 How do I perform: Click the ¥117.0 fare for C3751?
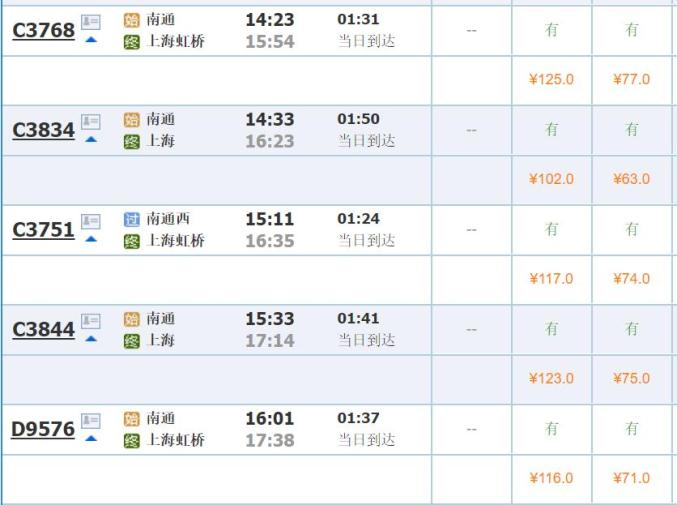coord(551,279)
